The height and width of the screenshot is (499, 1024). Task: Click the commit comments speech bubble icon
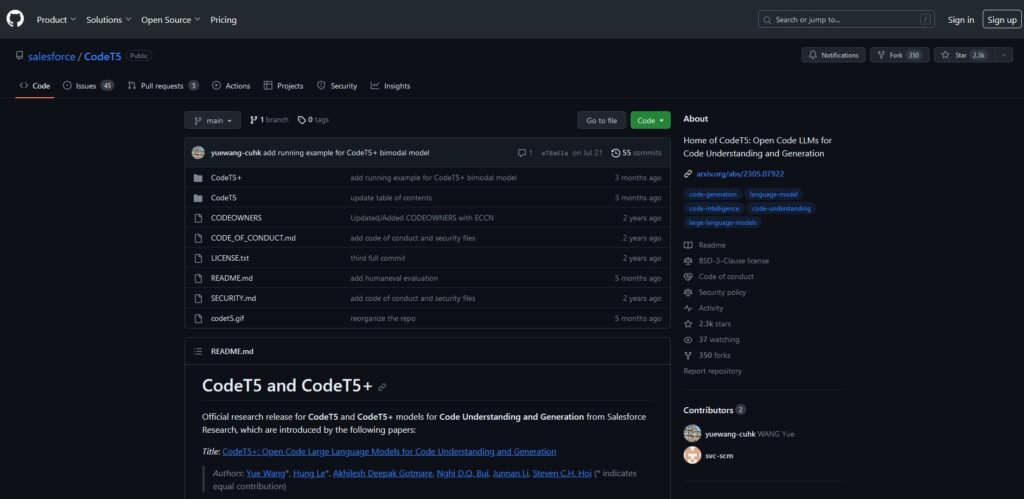pyautogui.click(x=521, y=153)
